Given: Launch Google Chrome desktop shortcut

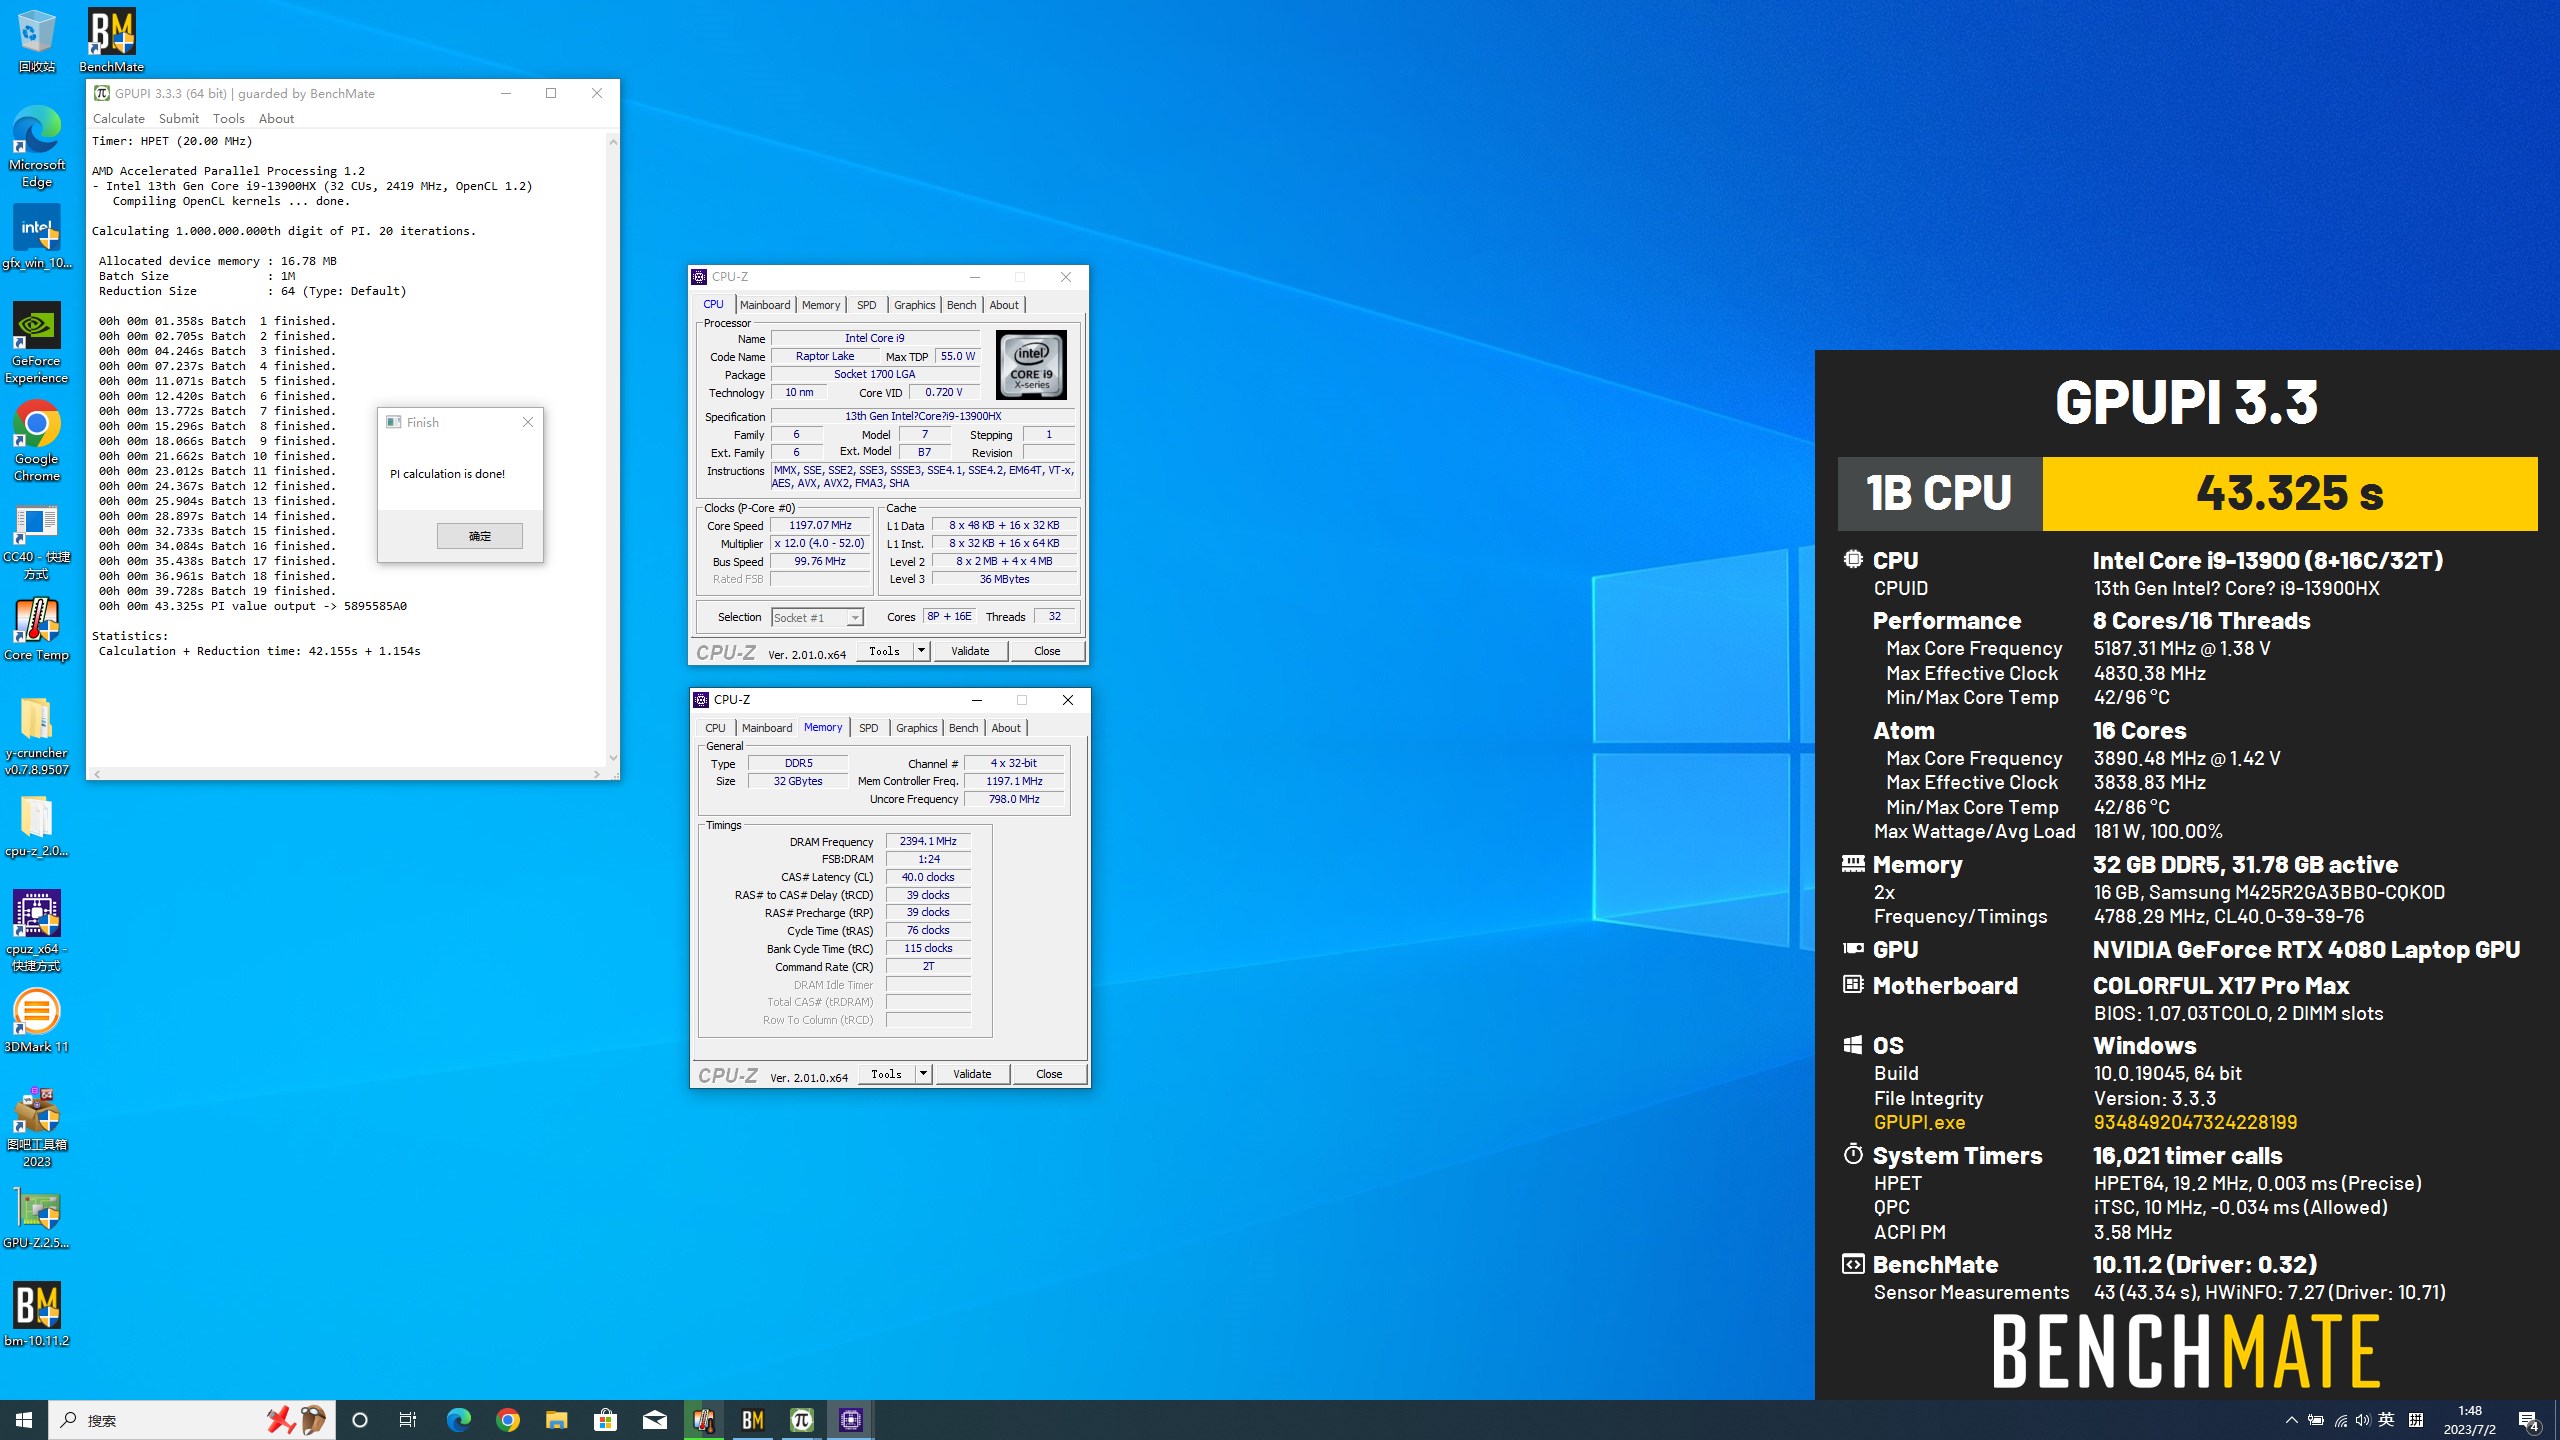Looking at the screenshot, I should (37, 441).
